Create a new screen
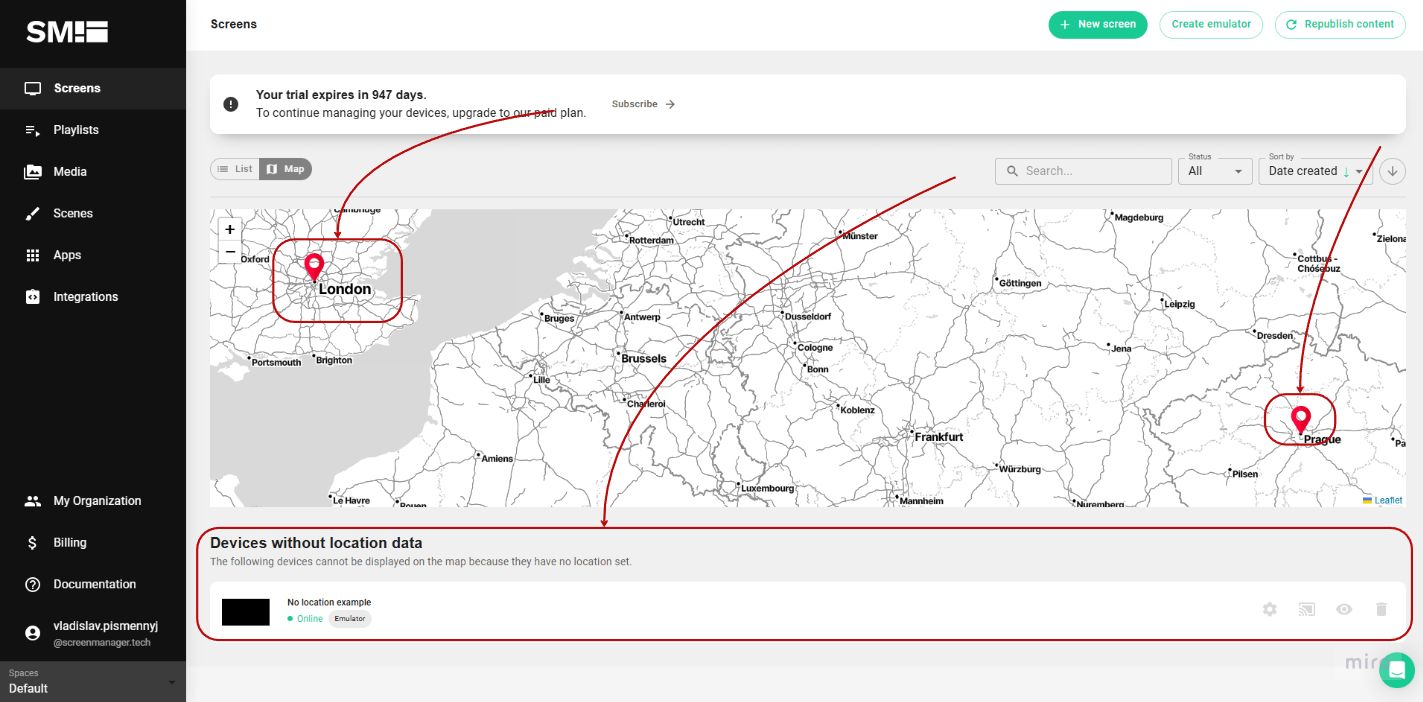Screen dimensions: 1423x702 [x=1097, y=24]
